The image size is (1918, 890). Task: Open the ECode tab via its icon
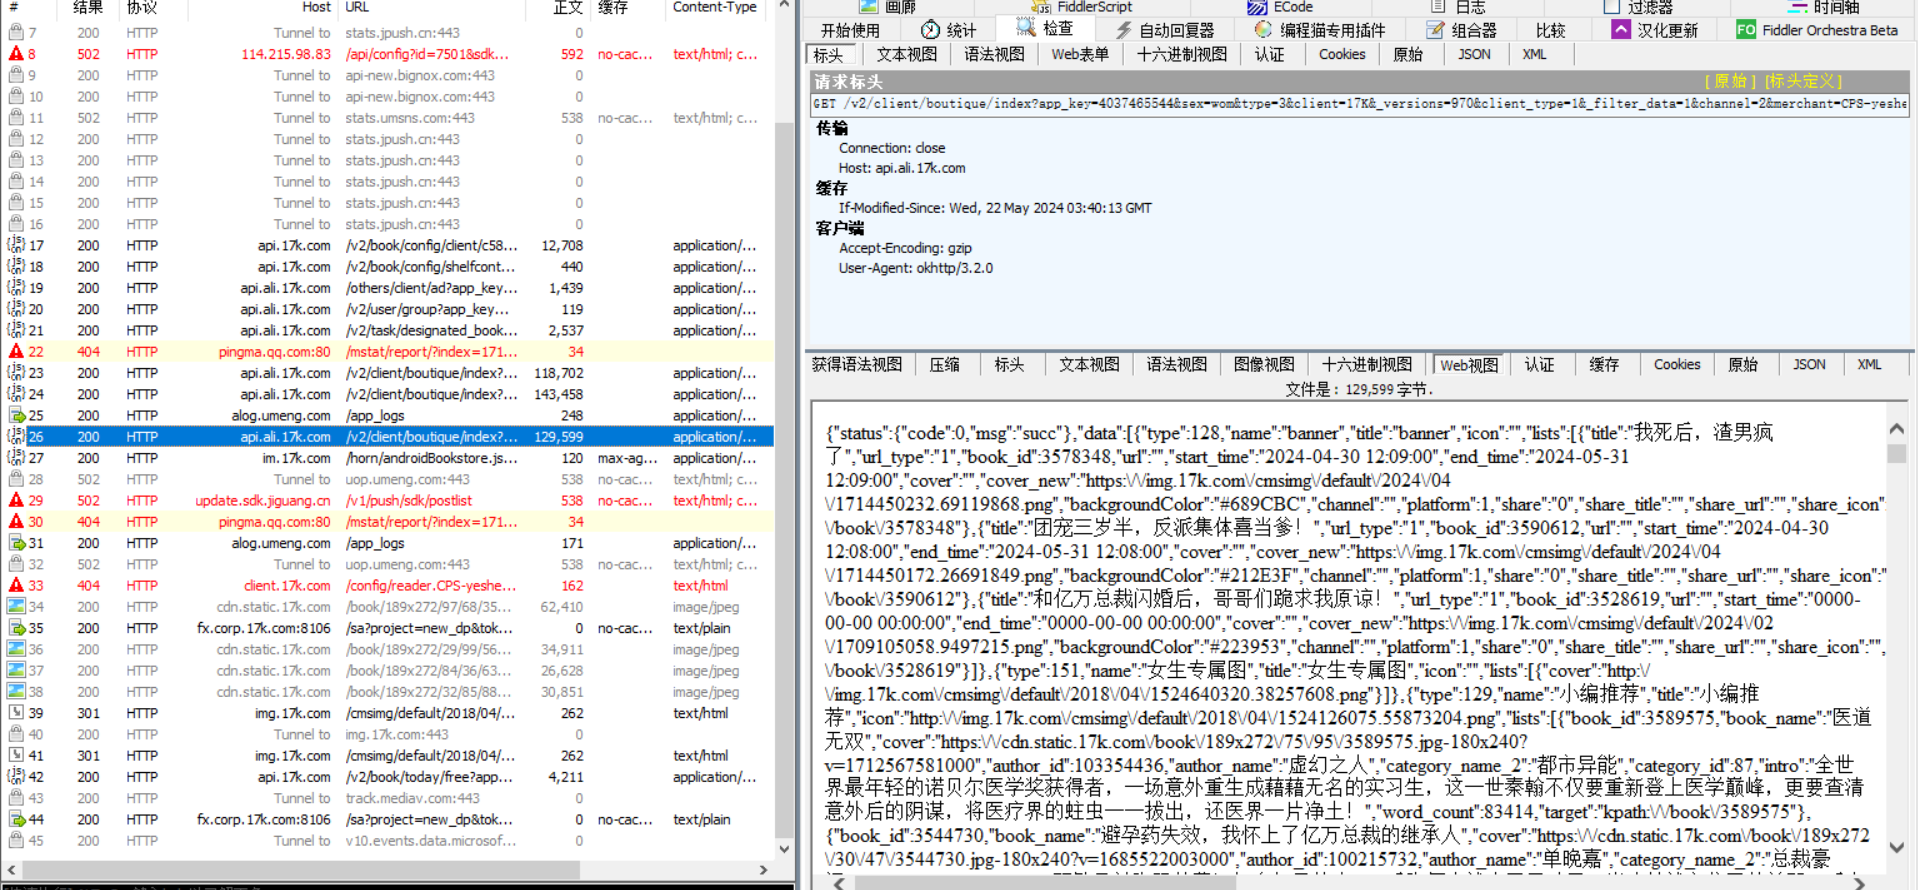1257,7
